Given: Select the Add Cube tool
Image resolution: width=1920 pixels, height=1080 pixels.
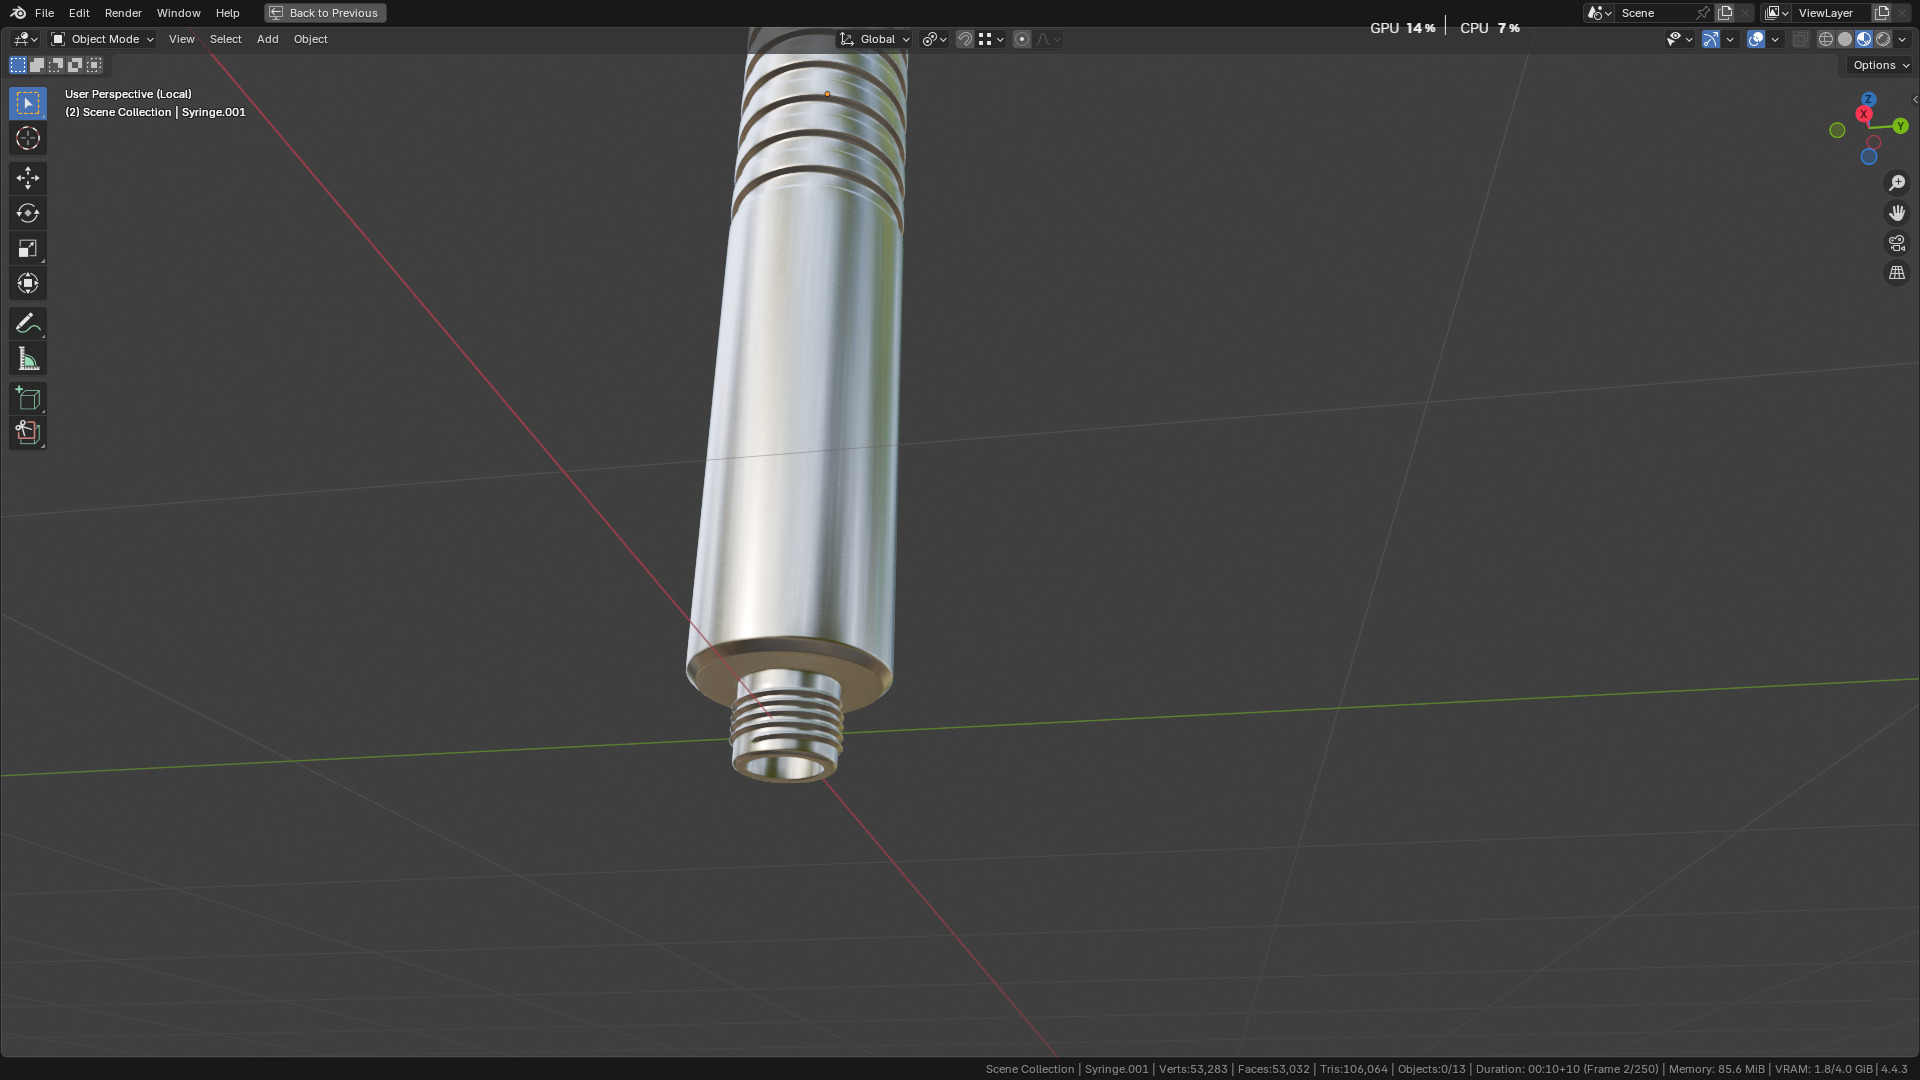Looking at the screenshot, I should 28,398.
